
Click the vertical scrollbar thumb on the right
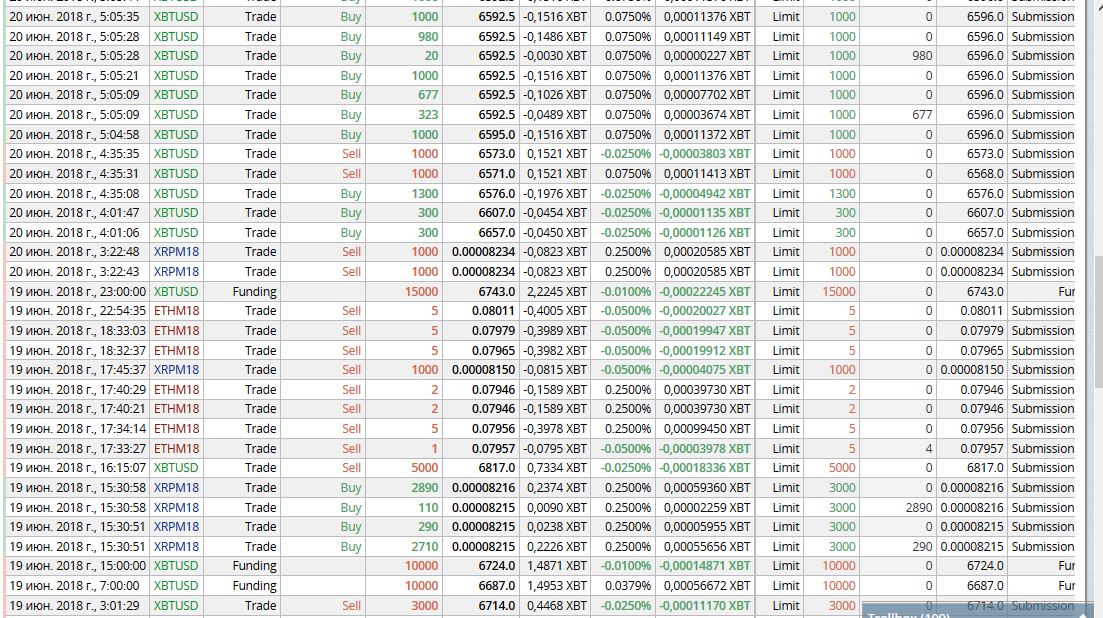(x=1098, y=321)
